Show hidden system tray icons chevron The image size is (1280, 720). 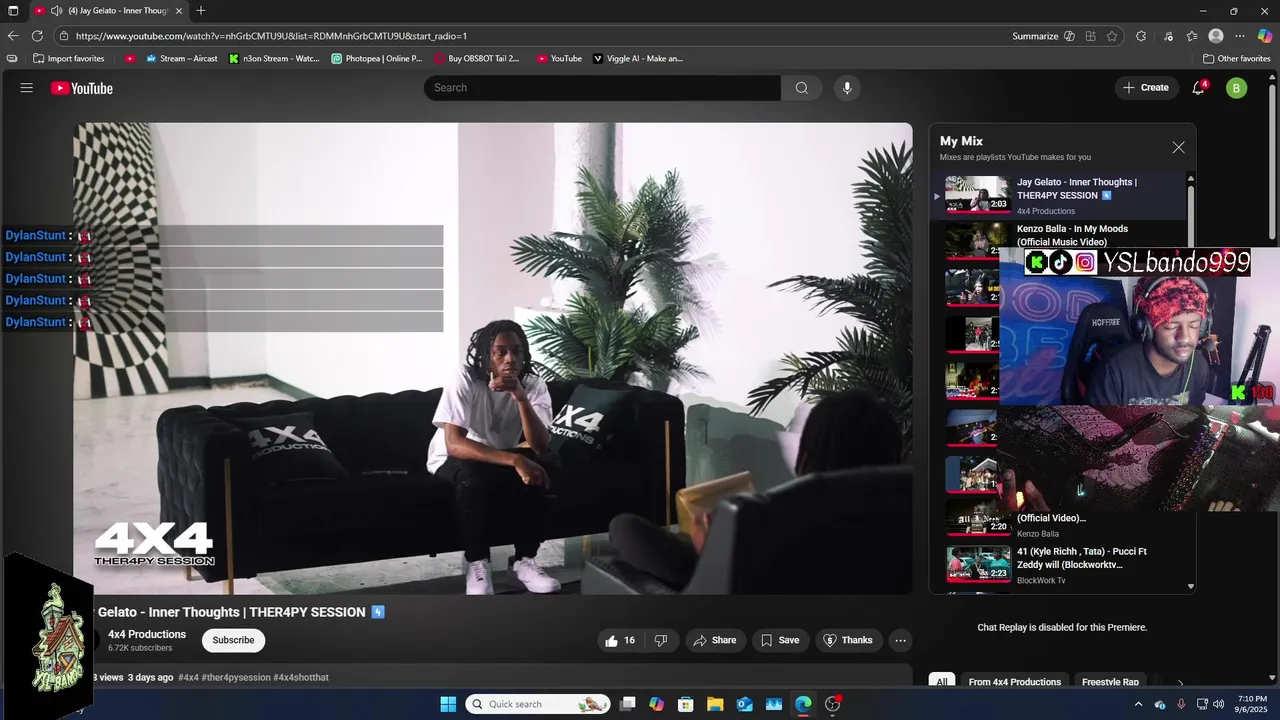pyautogui.click(x=1138, y=704)
